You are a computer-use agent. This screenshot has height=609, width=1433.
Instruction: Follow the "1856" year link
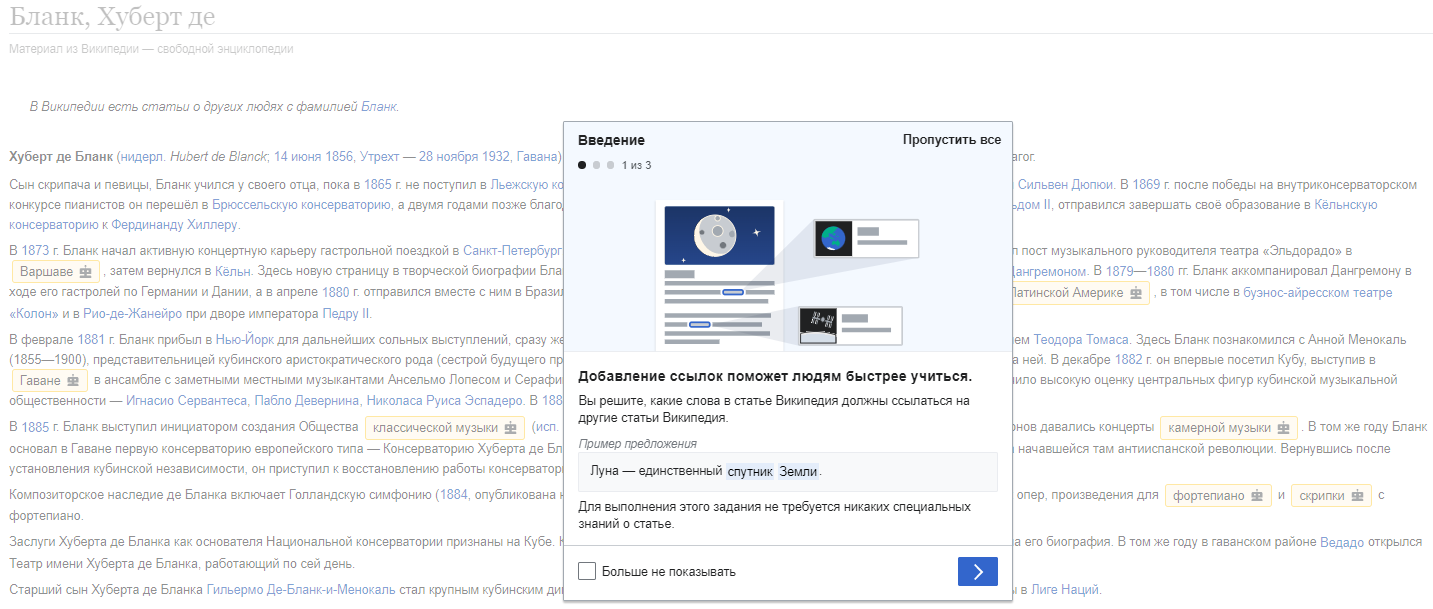pyautogui.click(x=340, y=156)
